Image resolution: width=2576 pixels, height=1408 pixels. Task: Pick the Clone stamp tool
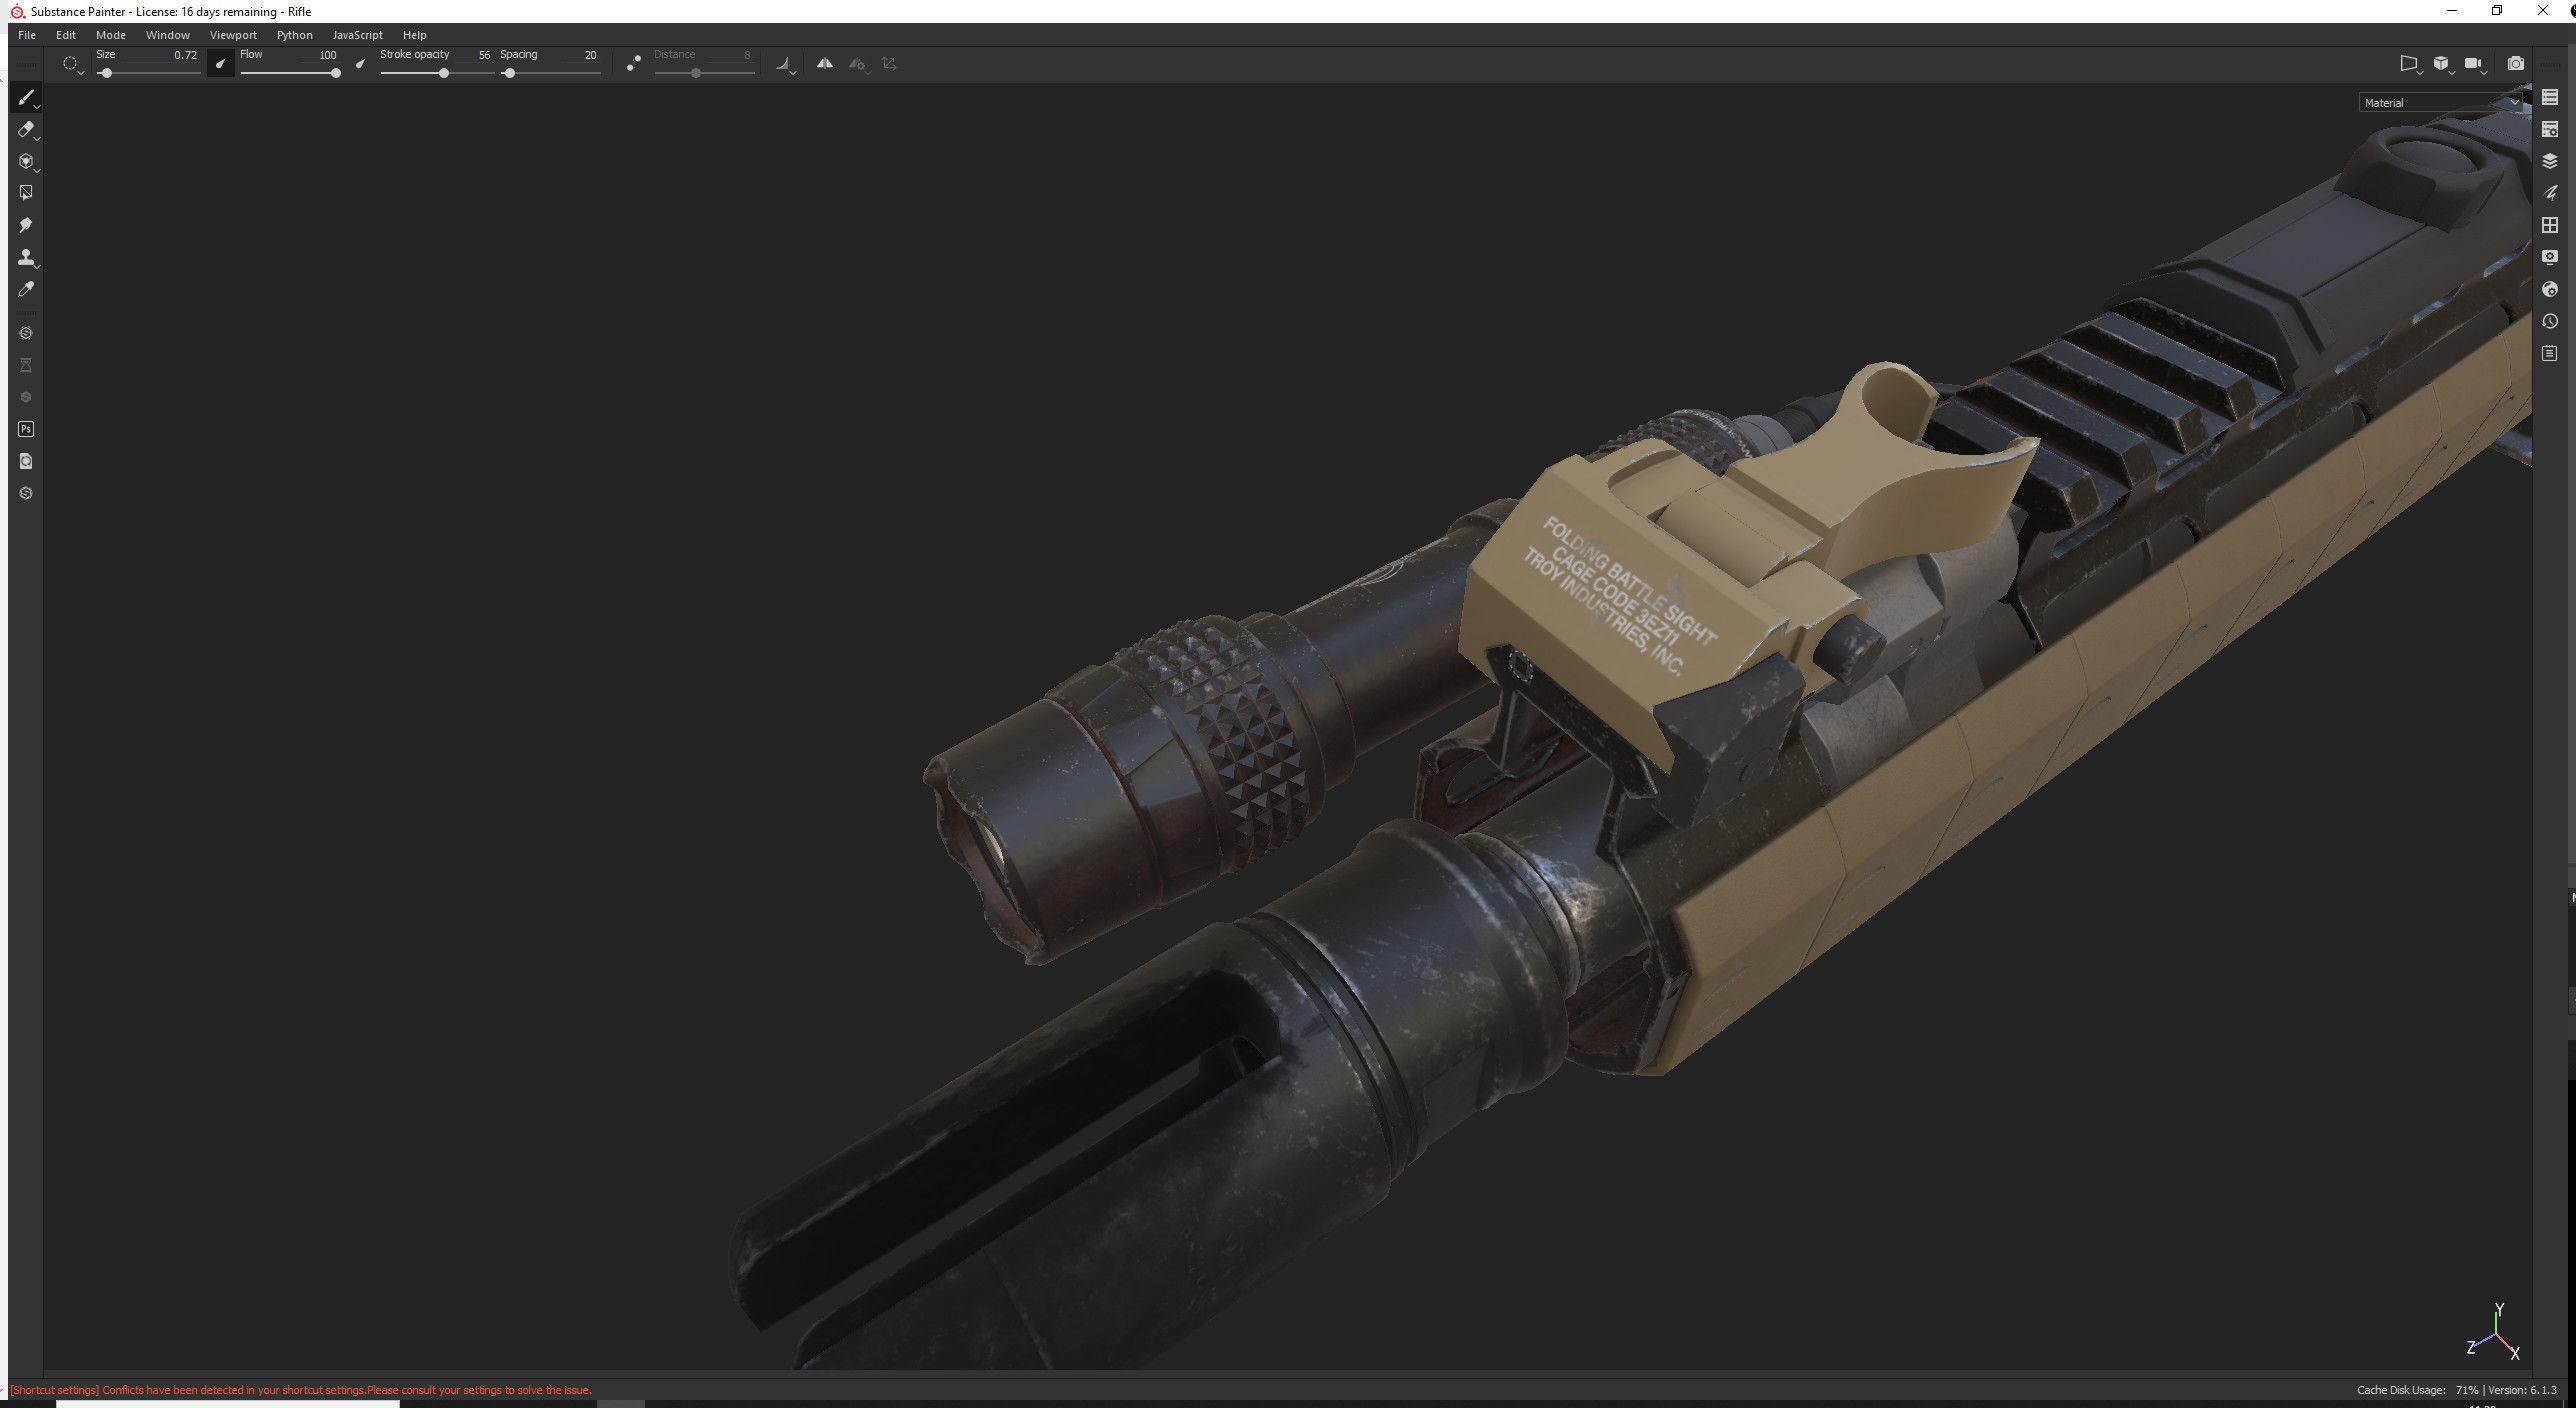click(x=27, y=257)
